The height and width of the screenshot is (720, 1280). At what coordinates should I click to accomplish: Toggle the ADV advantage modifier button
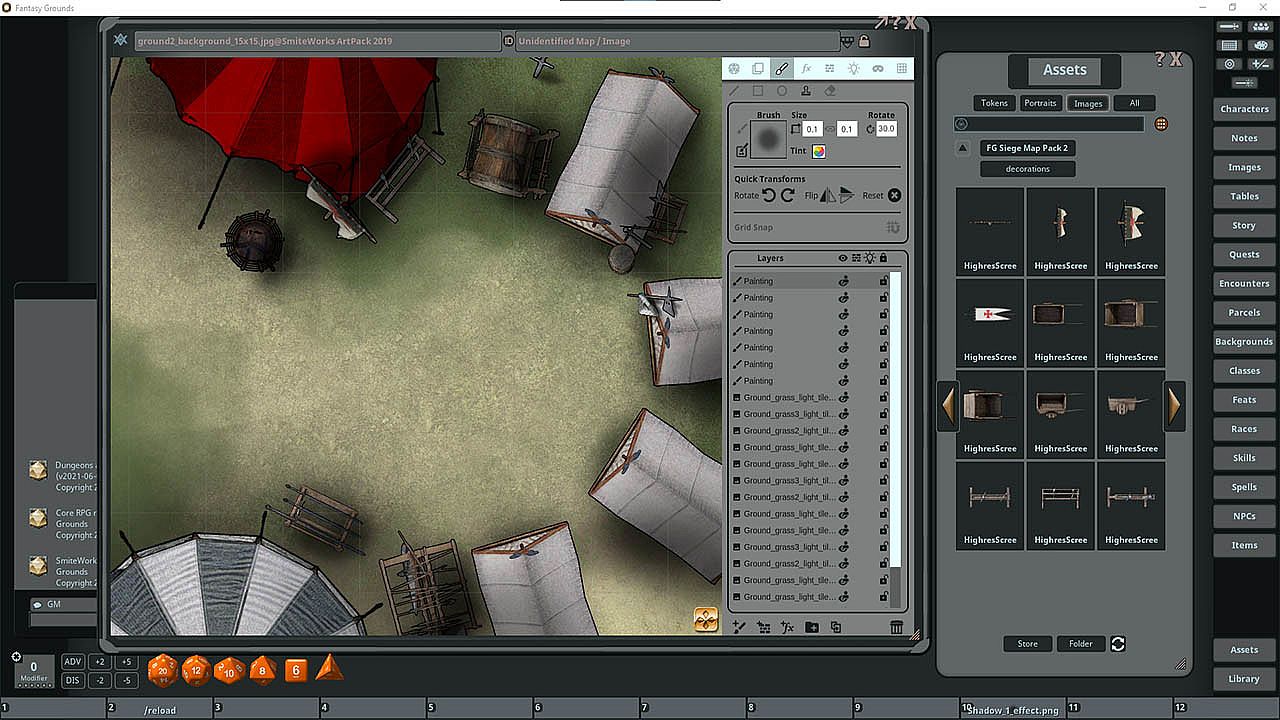tap(73, 662)
